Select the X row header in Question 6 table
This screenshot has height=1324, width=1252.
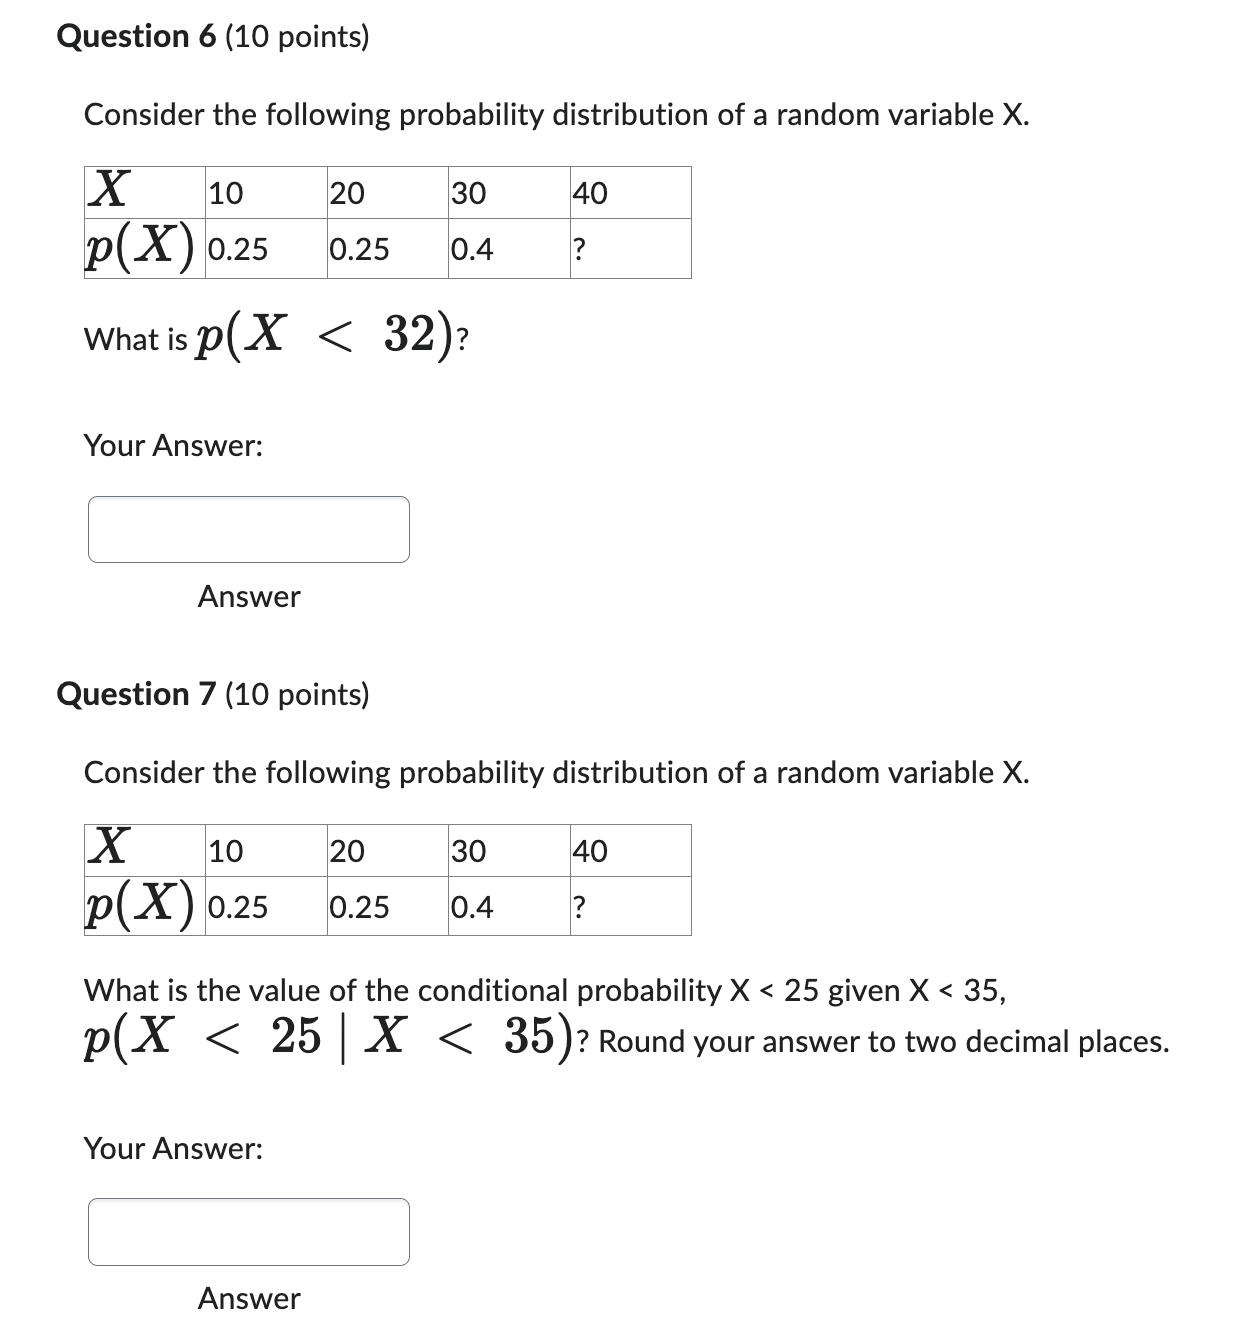pyautogui.click(x=110, y=190)
